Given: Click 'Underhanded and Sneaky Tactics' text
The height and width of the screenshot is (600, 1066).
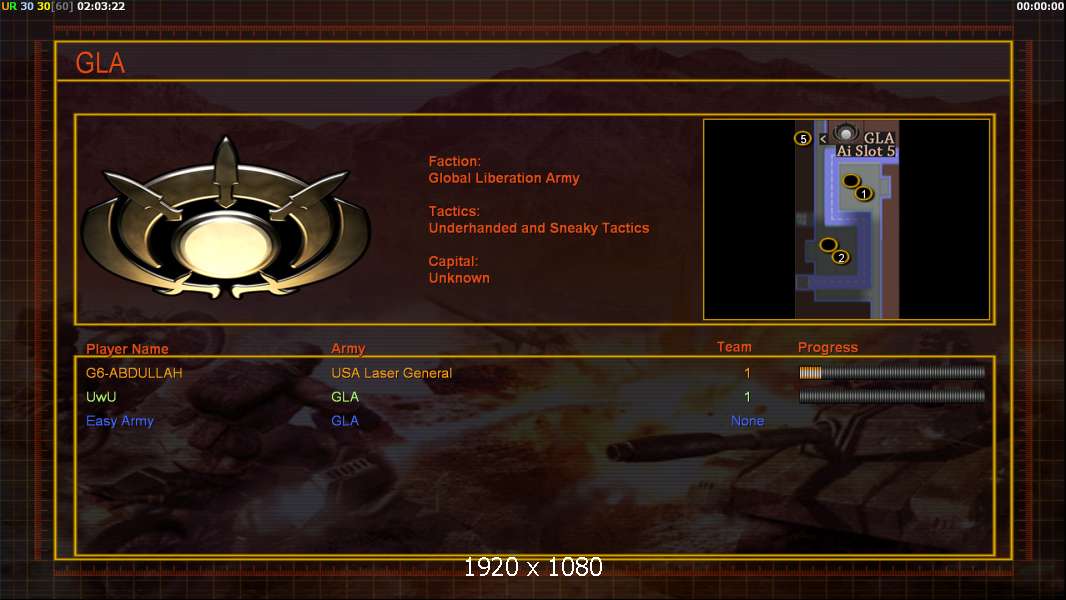Looking at the screenshot, I should click(538, 228).
